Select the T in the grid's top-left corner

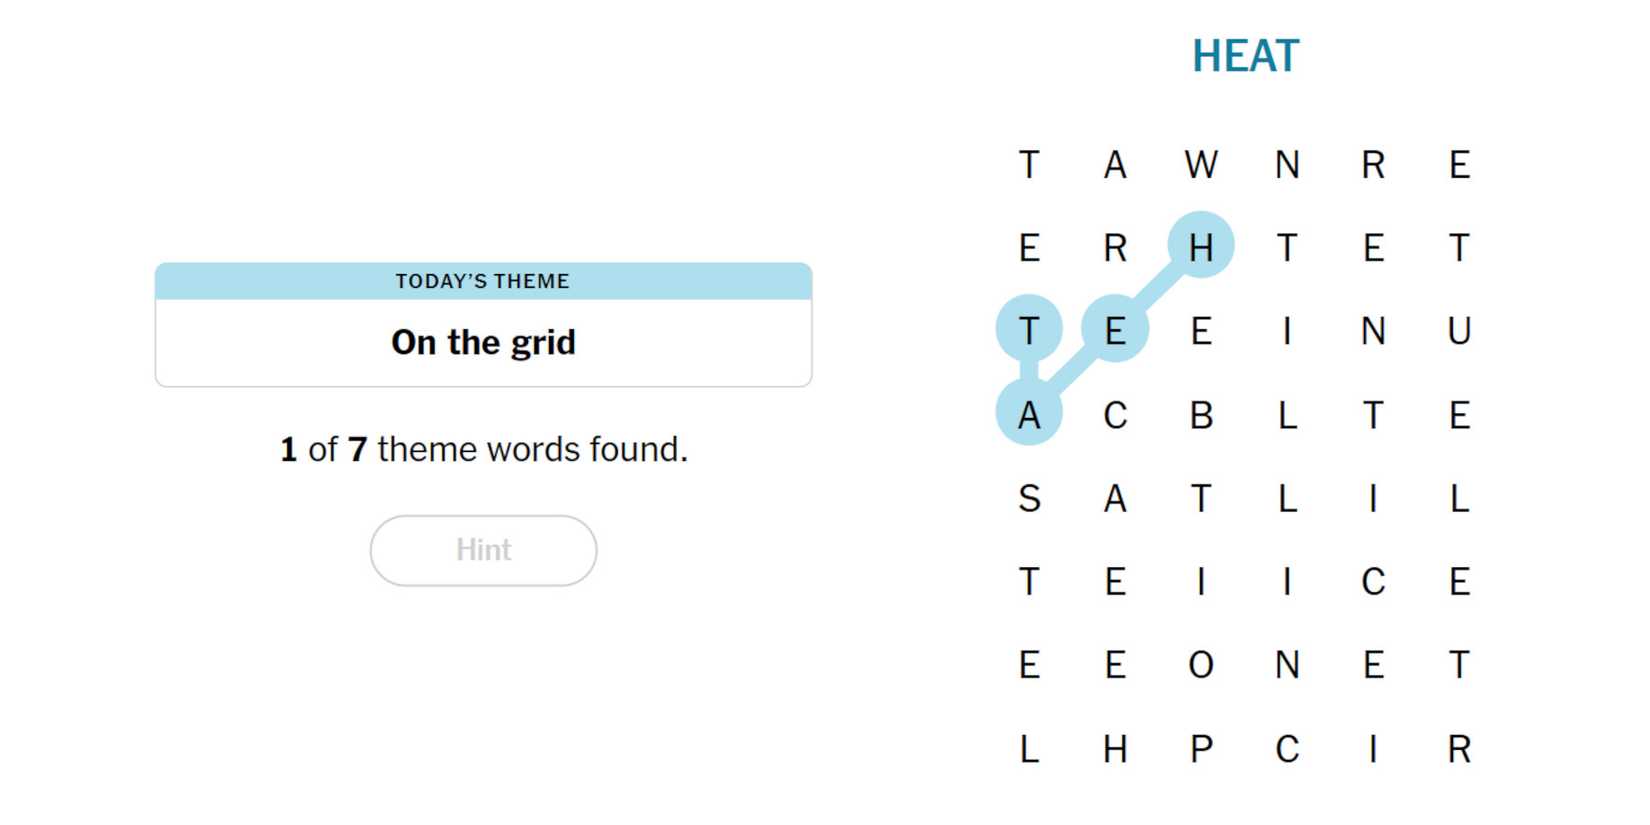coord(1029,164)
